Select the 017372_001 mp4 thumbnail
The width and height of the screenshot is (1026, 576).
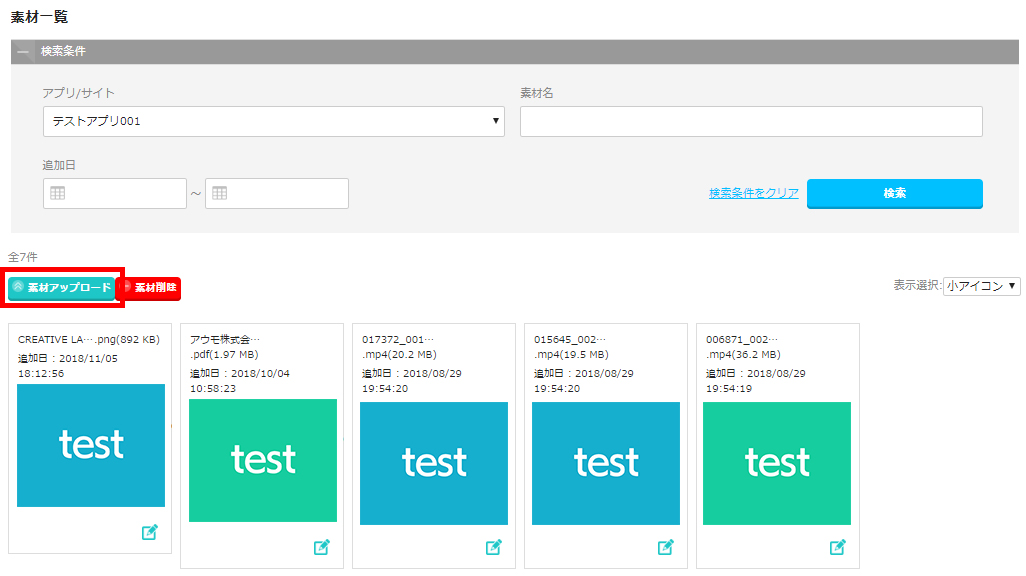pos(434,463)
